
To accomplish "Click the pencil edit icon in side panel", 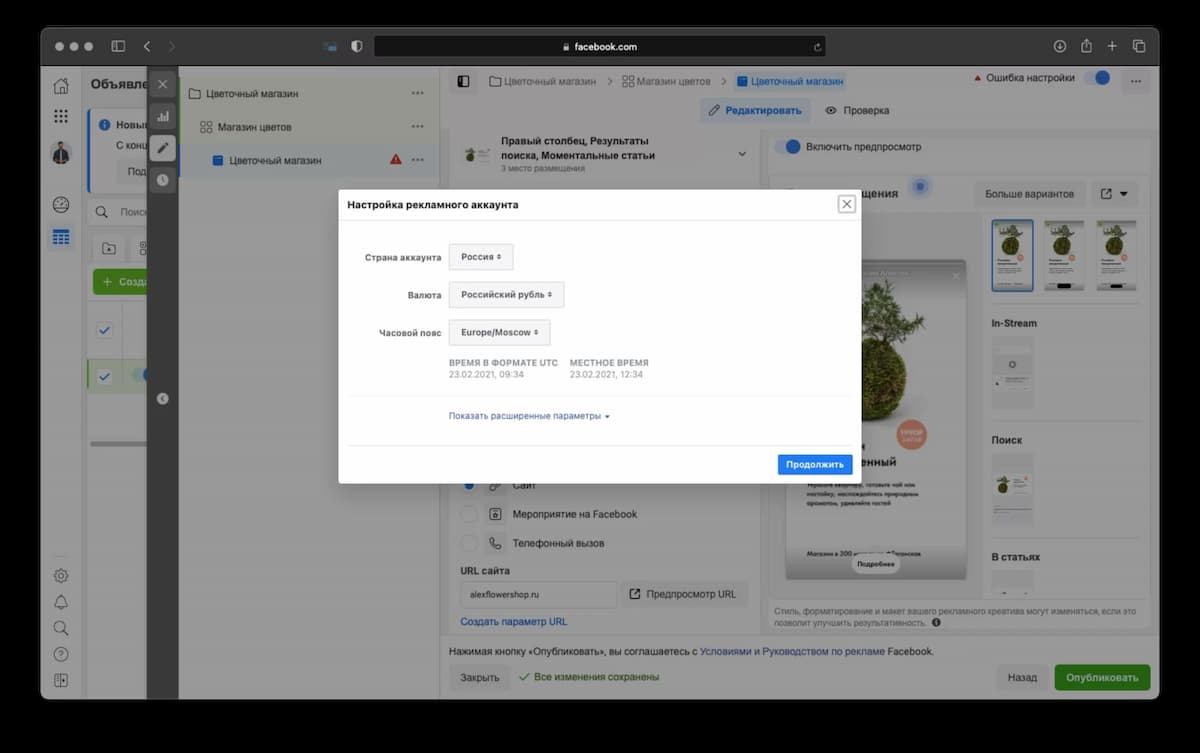I will [x=162, y=148].
